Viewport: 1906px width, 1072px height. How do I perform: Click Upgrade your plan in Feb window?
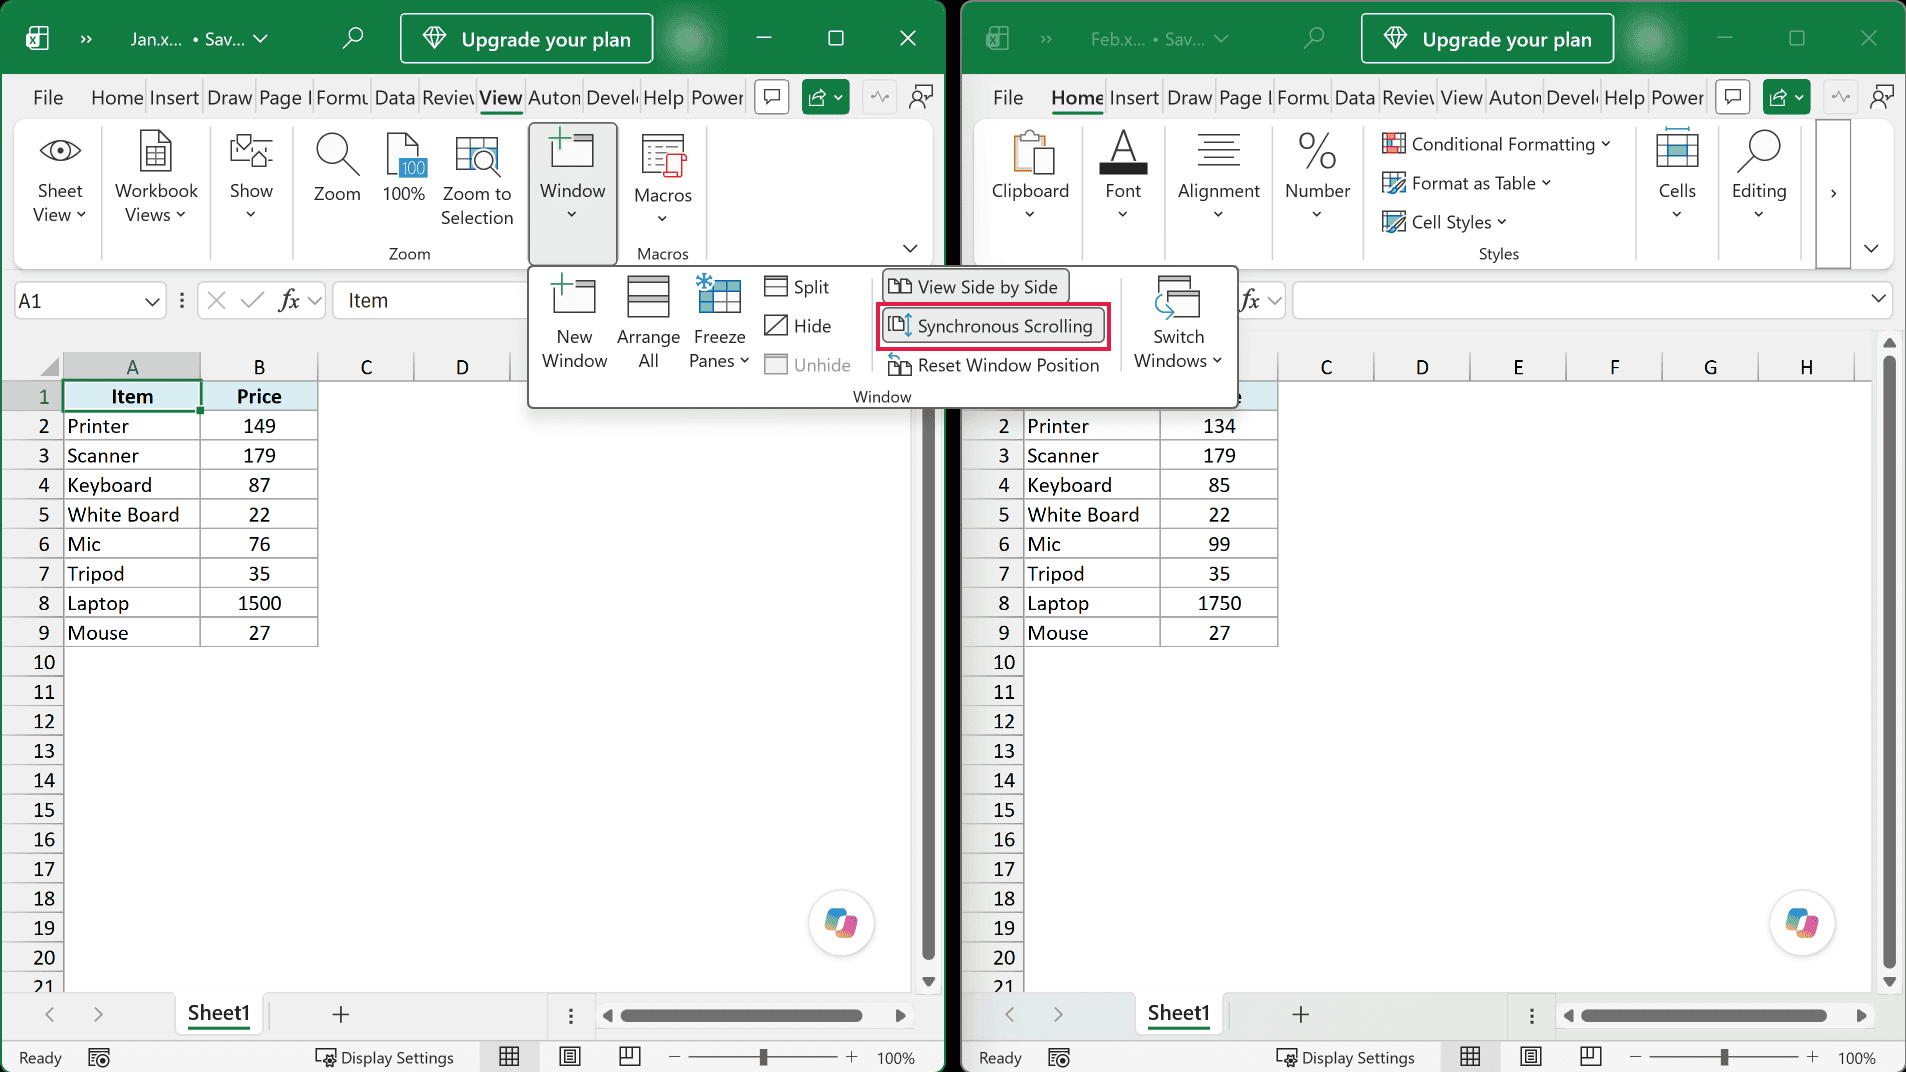point(1487,39)
